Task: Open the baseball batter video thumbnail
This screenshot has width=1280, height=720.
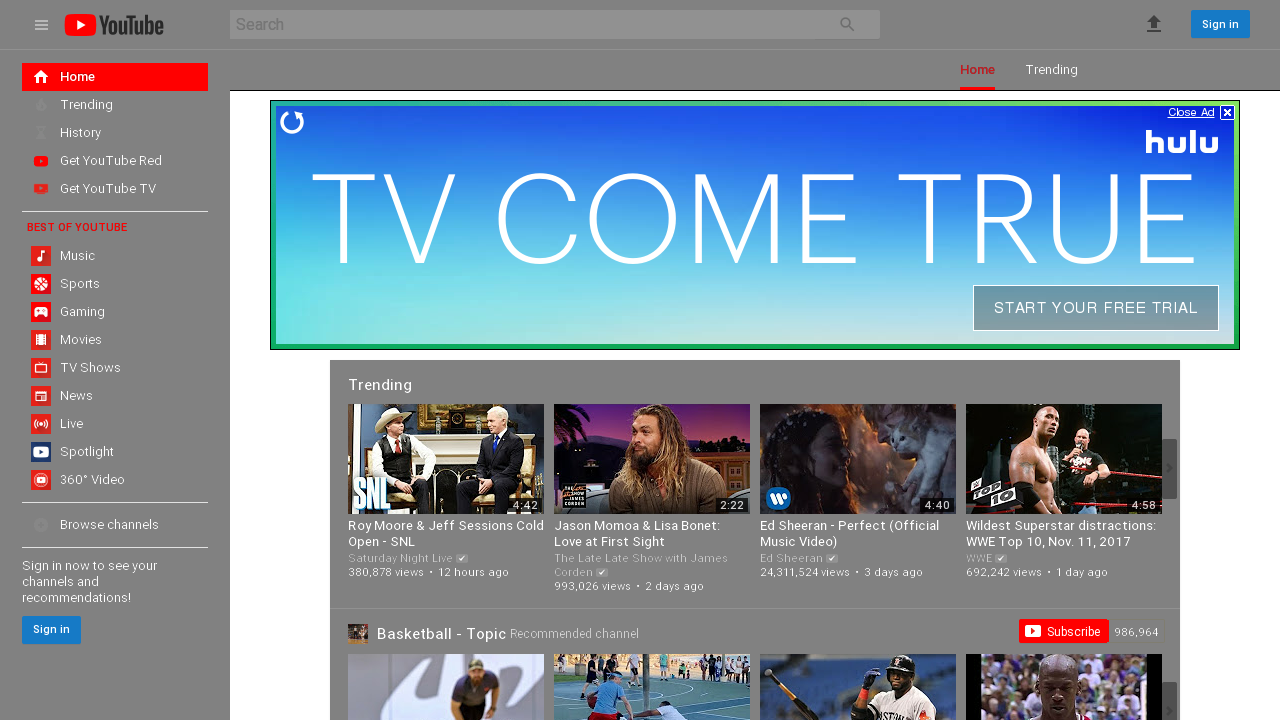Action: pyautogui.click(x=858, y=687)
